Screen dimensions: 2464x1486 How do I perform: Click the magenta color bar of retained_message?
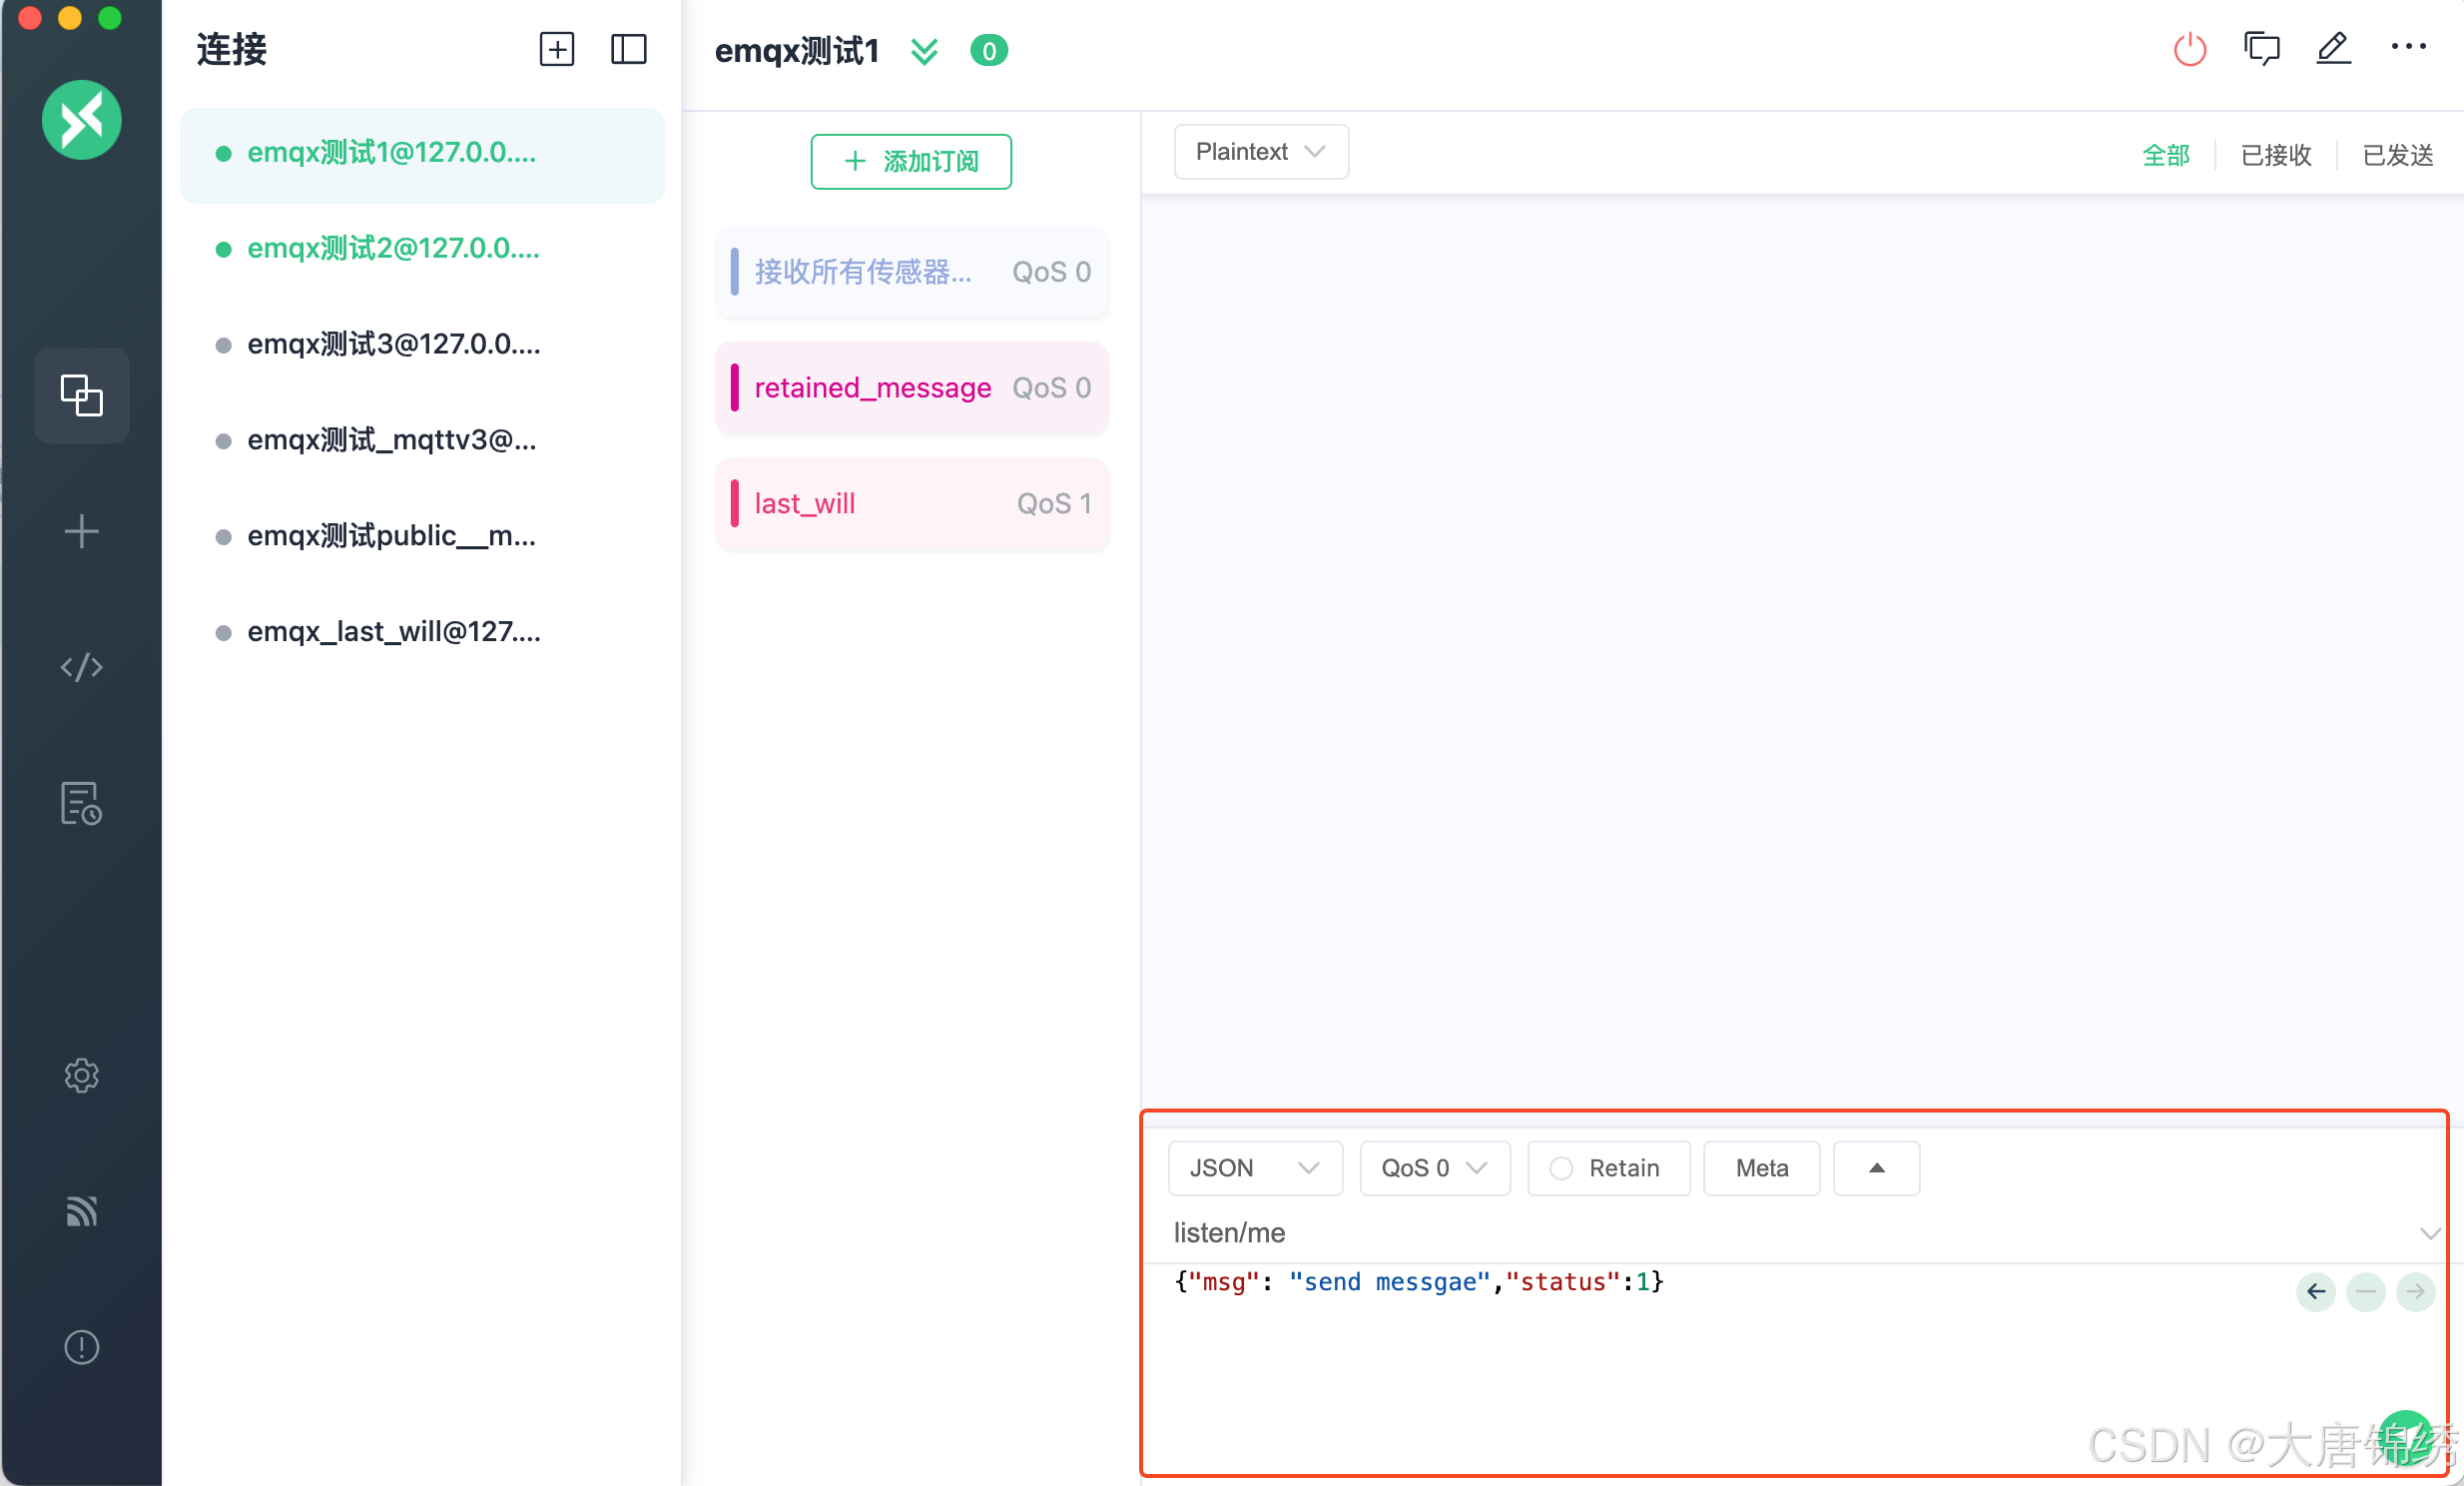734,388
